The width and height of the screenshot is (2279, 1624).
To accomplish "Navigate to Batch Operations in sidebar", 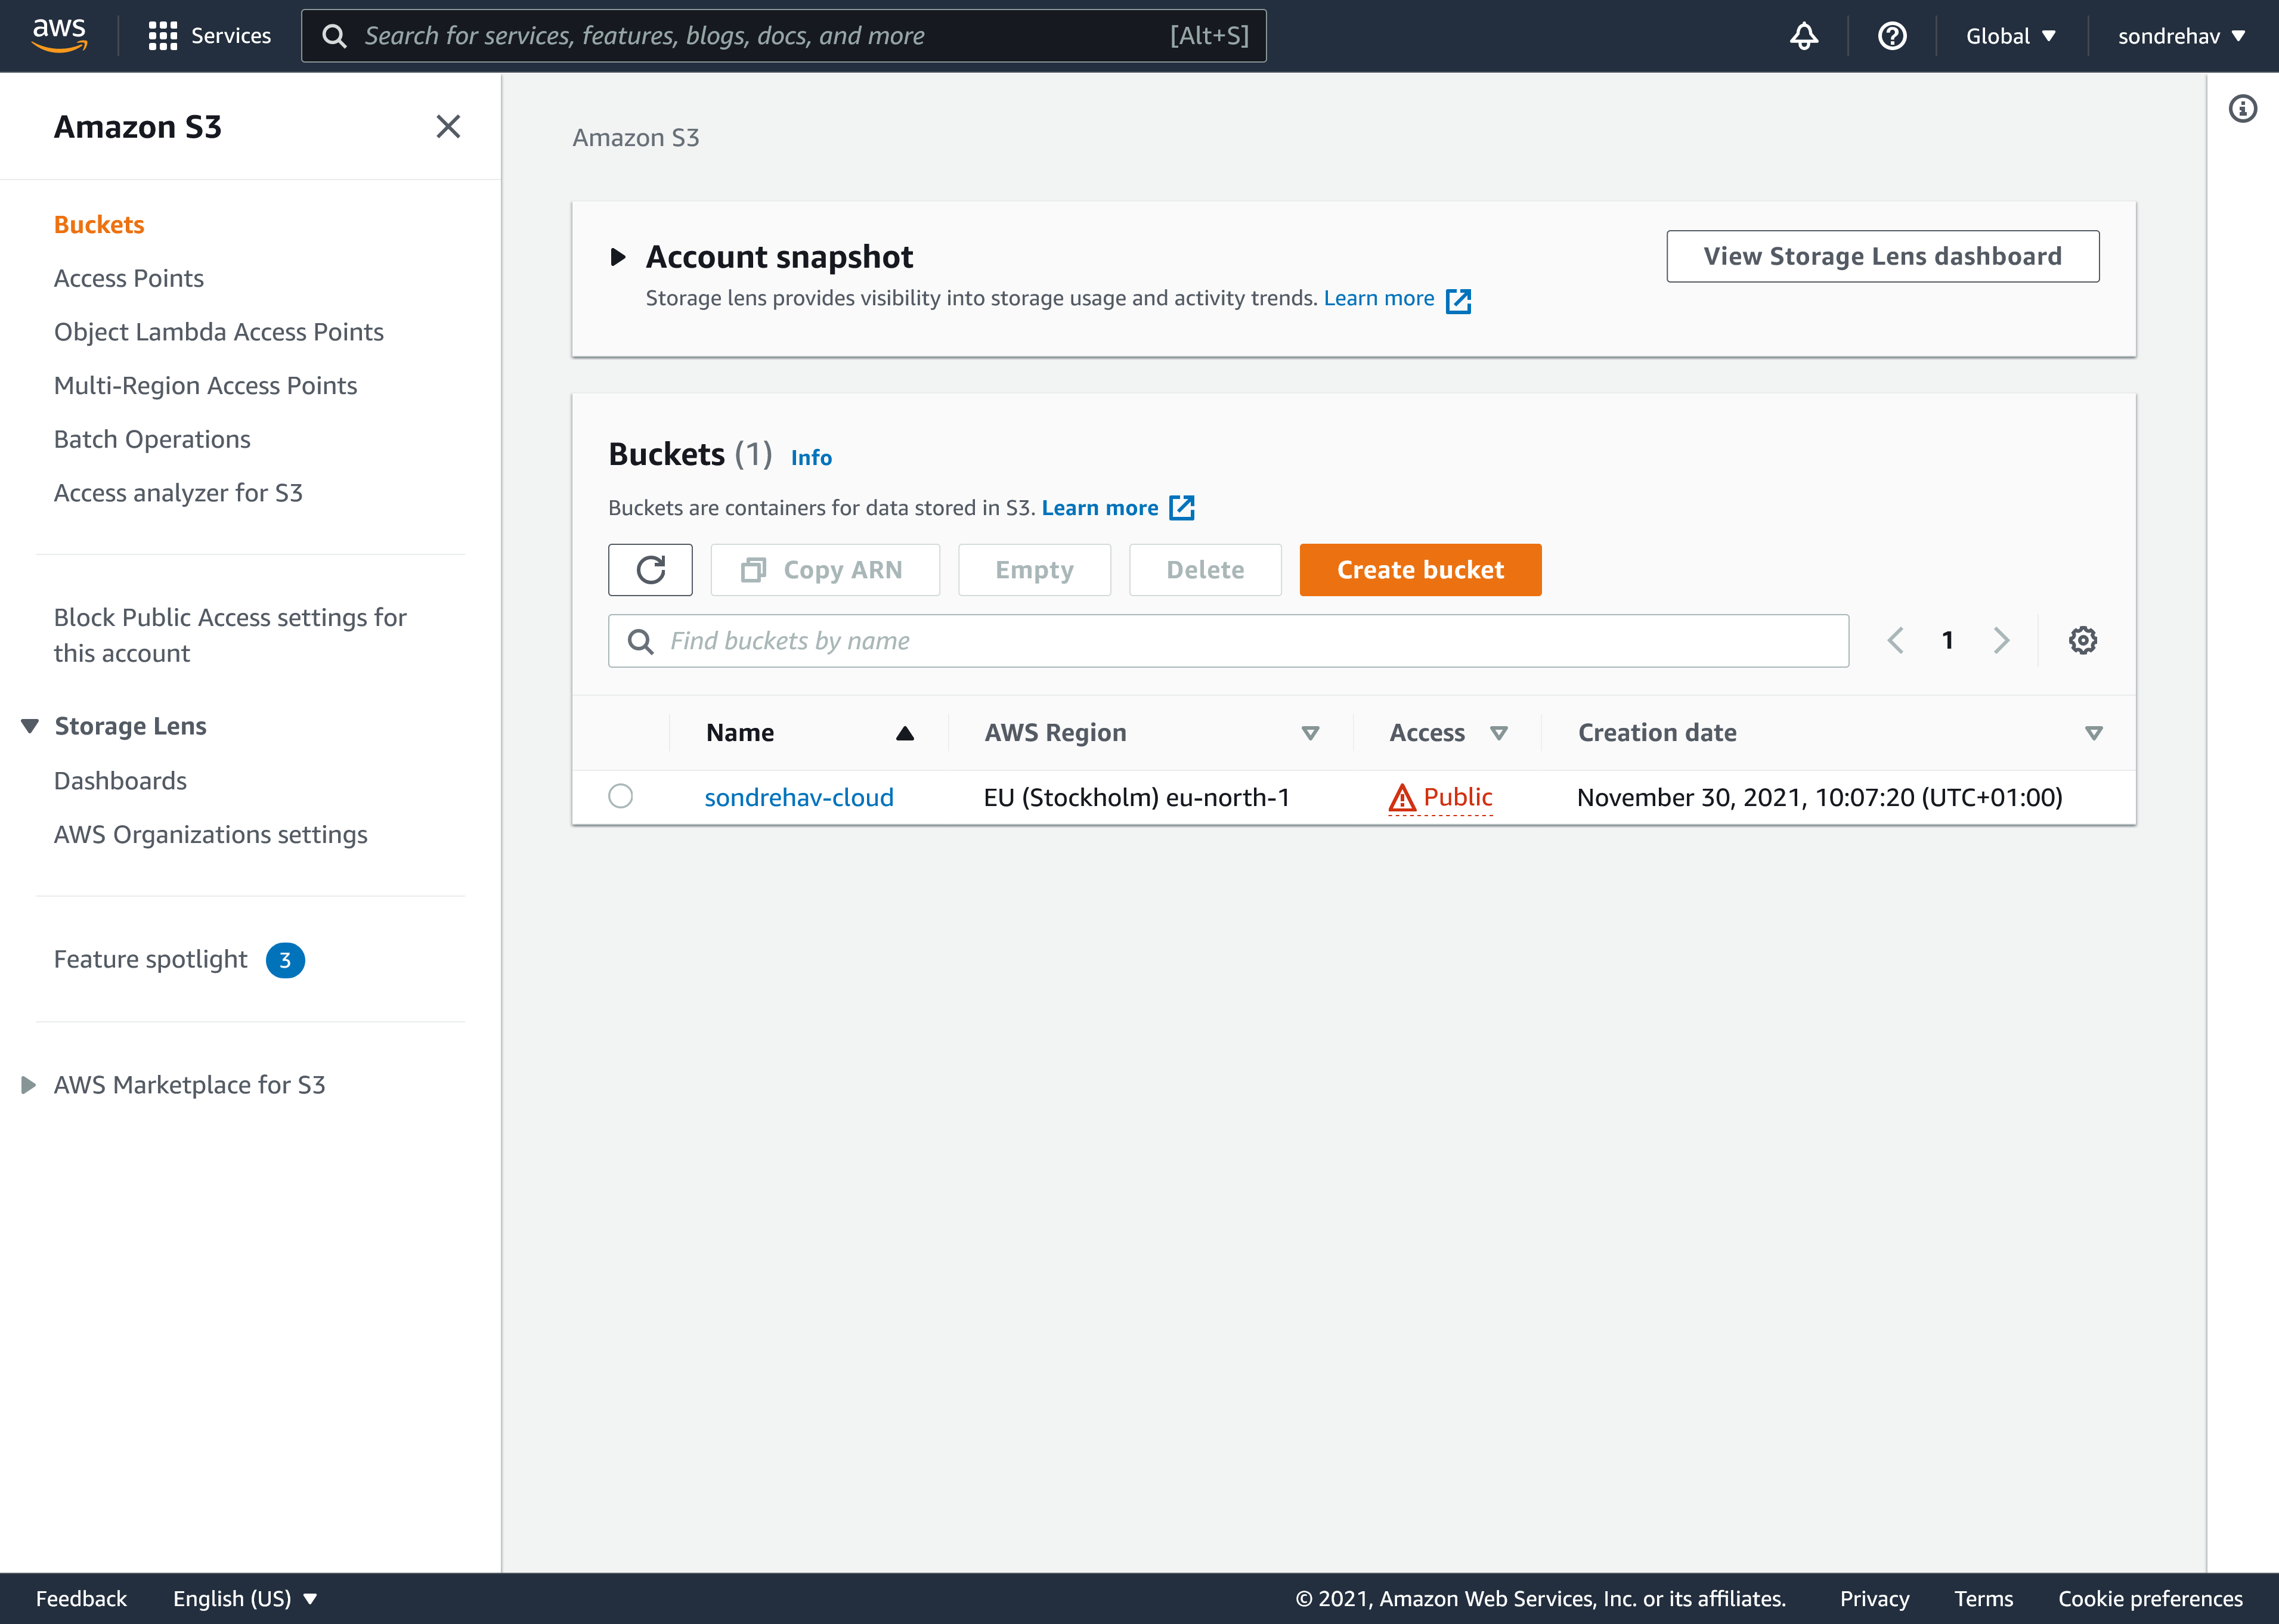I will pyautogui.click(x=152, y=439).
